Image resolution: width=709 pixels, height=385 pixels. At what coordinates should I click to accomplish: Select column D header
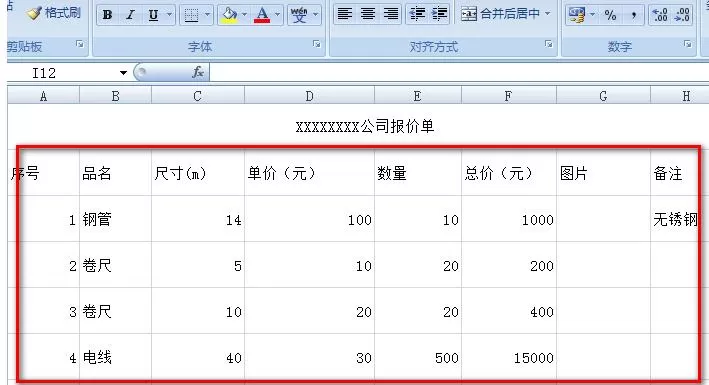click(x=309, y=96)
